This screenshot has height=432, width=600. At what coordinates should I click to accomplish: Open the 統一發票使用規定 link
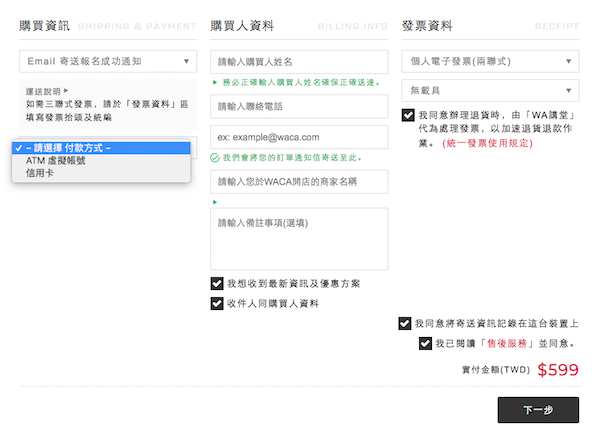point(488,143)
